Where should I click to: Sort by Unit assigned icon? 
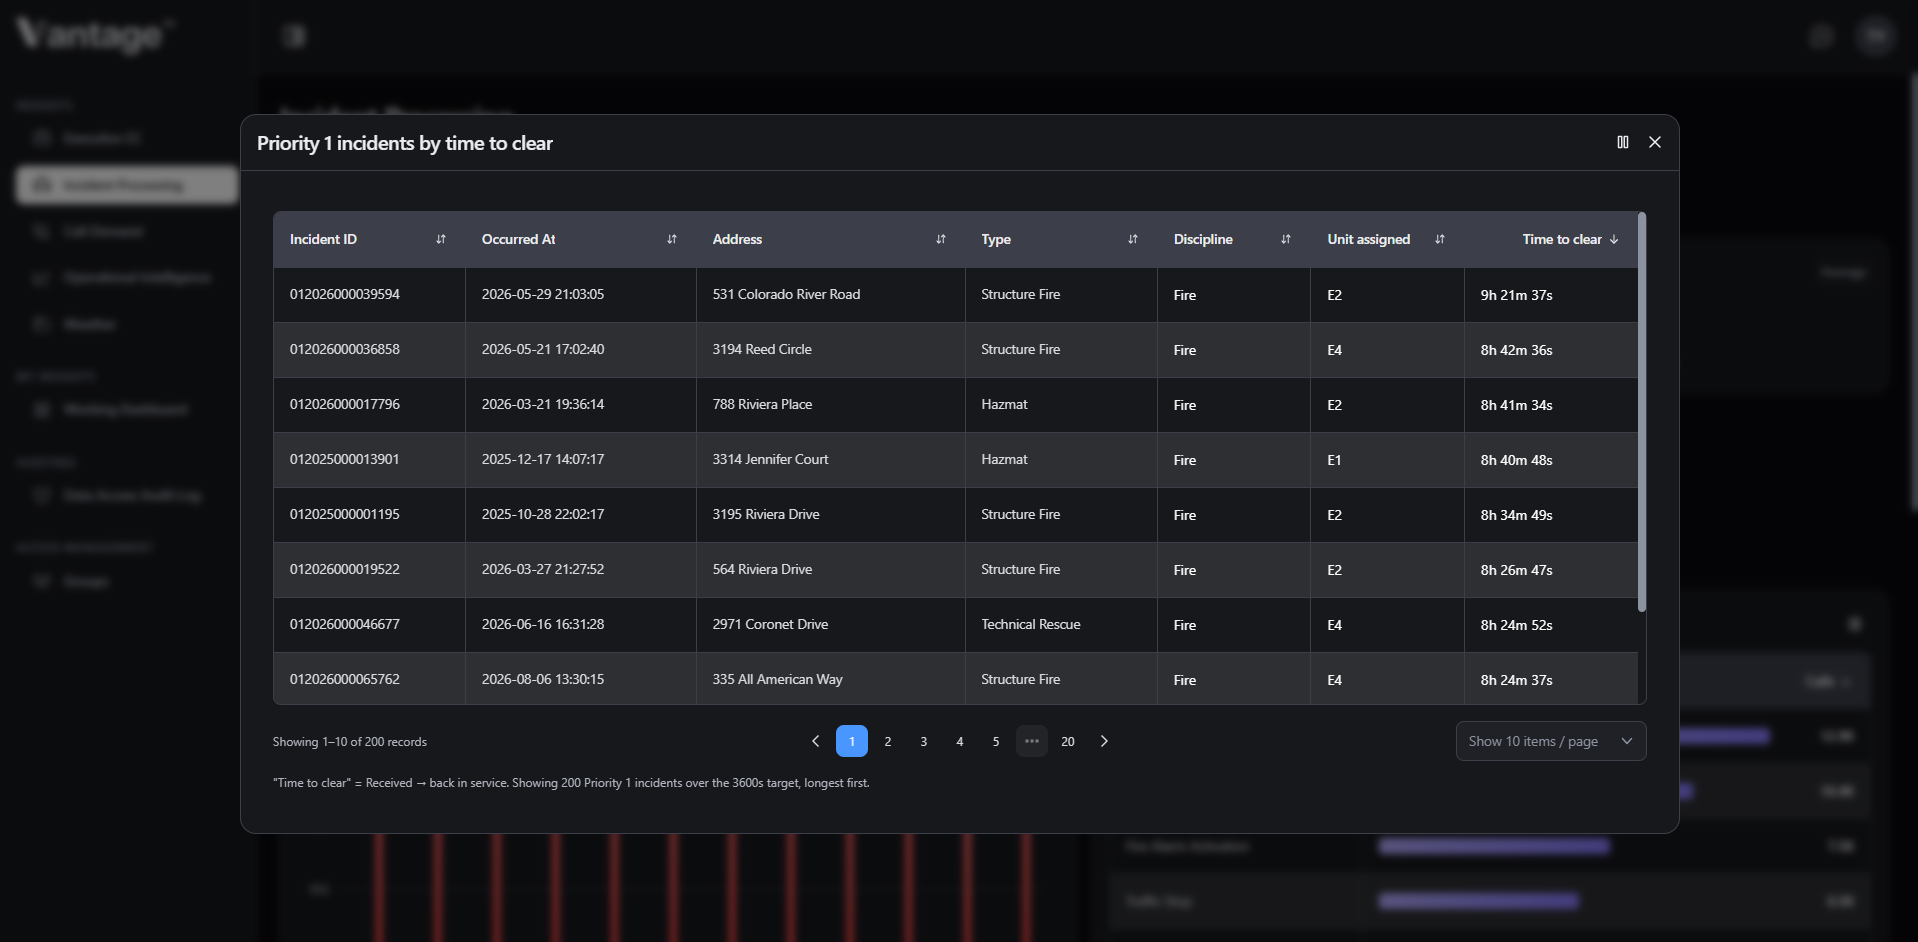pyautogui.click(x=1440, y=240)
